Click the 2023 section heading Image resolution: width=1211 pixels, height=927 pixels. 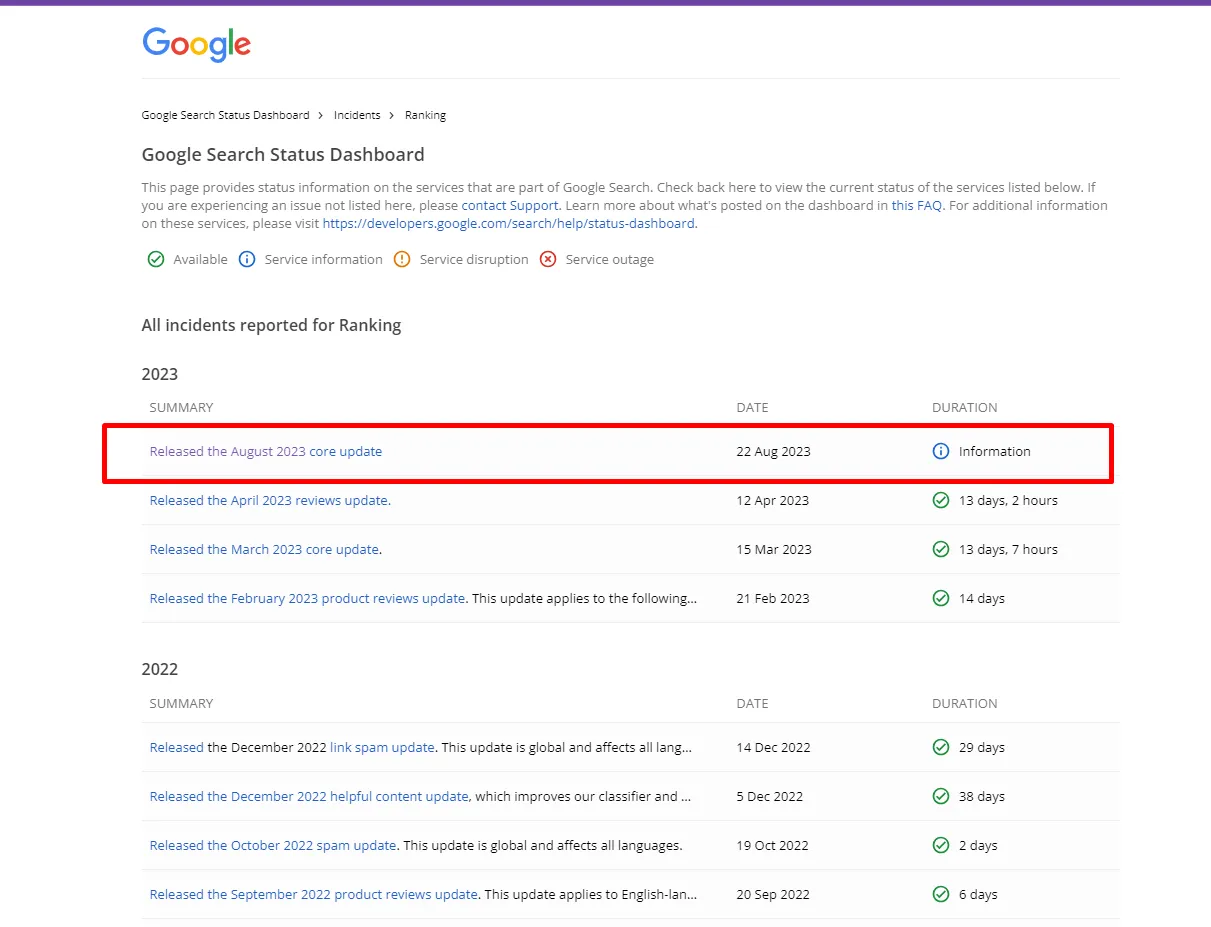pyautogui.click(x=160, y=374)
